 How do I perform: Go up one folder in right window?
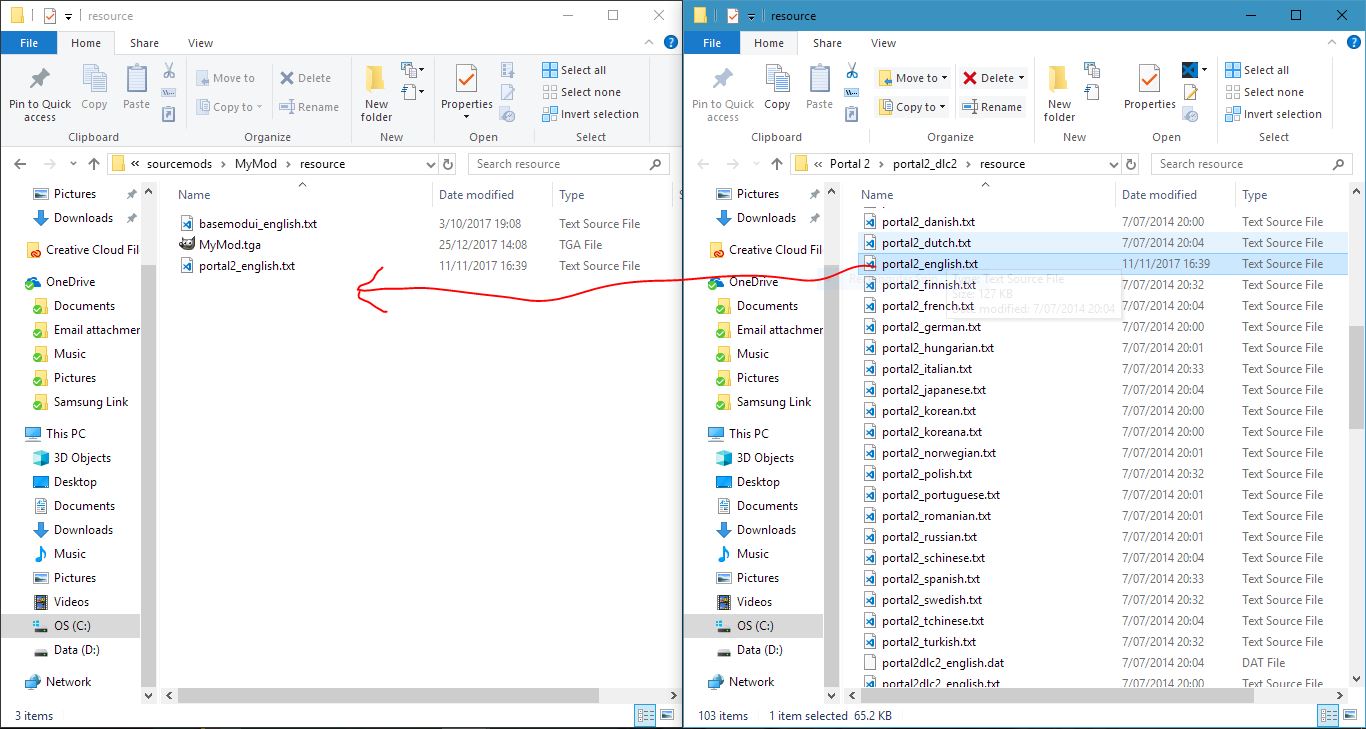coord(777,164)
